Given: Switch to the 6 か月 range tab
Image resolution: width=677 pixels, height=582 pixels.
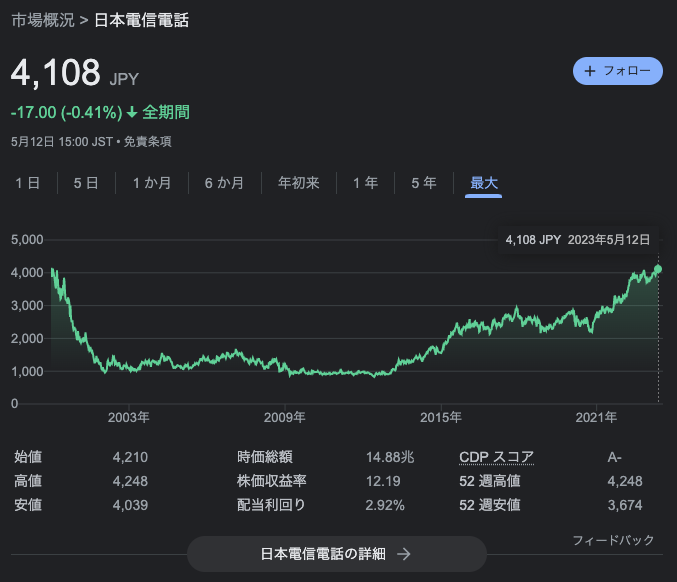Looking at the screenshot, I should tap(225, 183).
